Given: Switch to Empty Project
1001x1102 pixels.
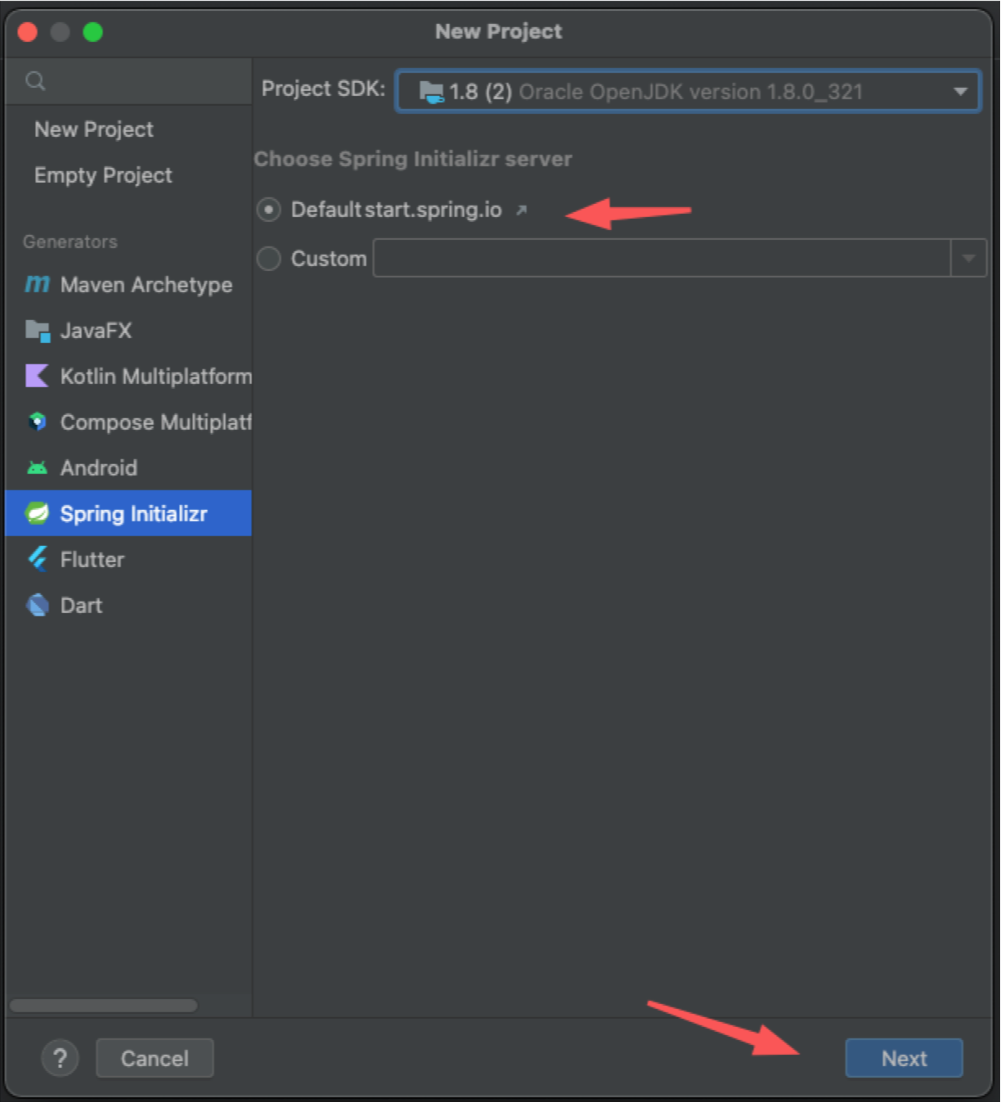Looking at the screenshot, I should [x=102, y=175].
